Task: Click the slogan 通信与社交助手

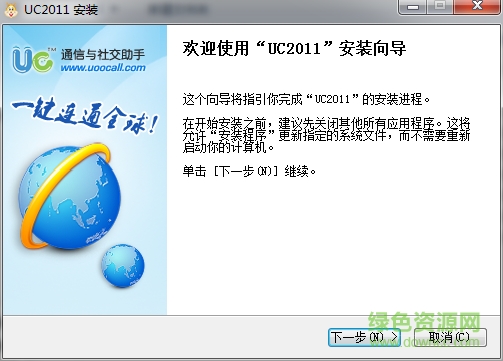Action: point(103,54)
